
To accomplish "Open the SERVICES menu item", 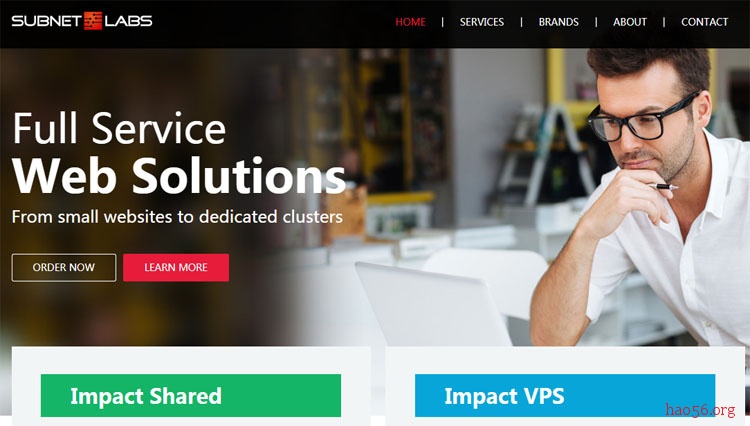I will coord(482,22).
